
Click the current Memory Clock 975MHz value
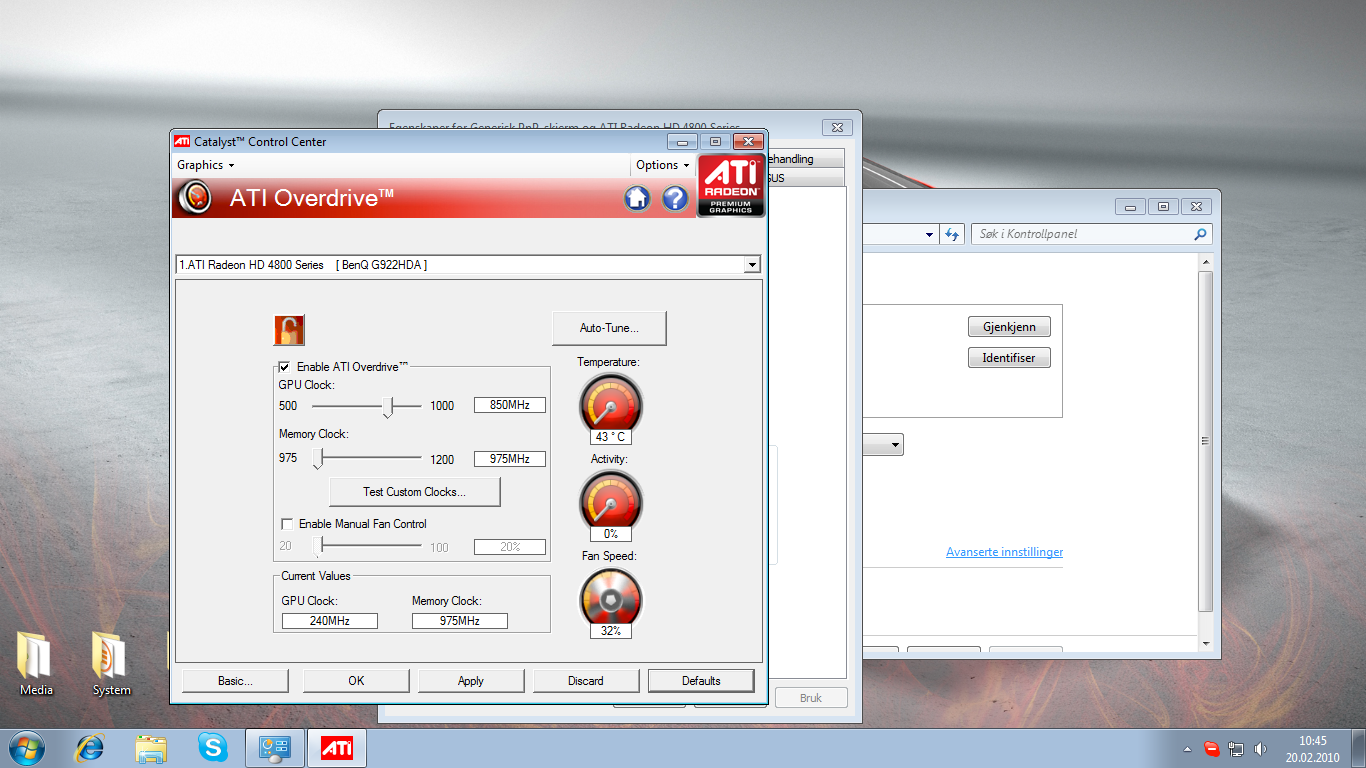click(x=460, y=621)
